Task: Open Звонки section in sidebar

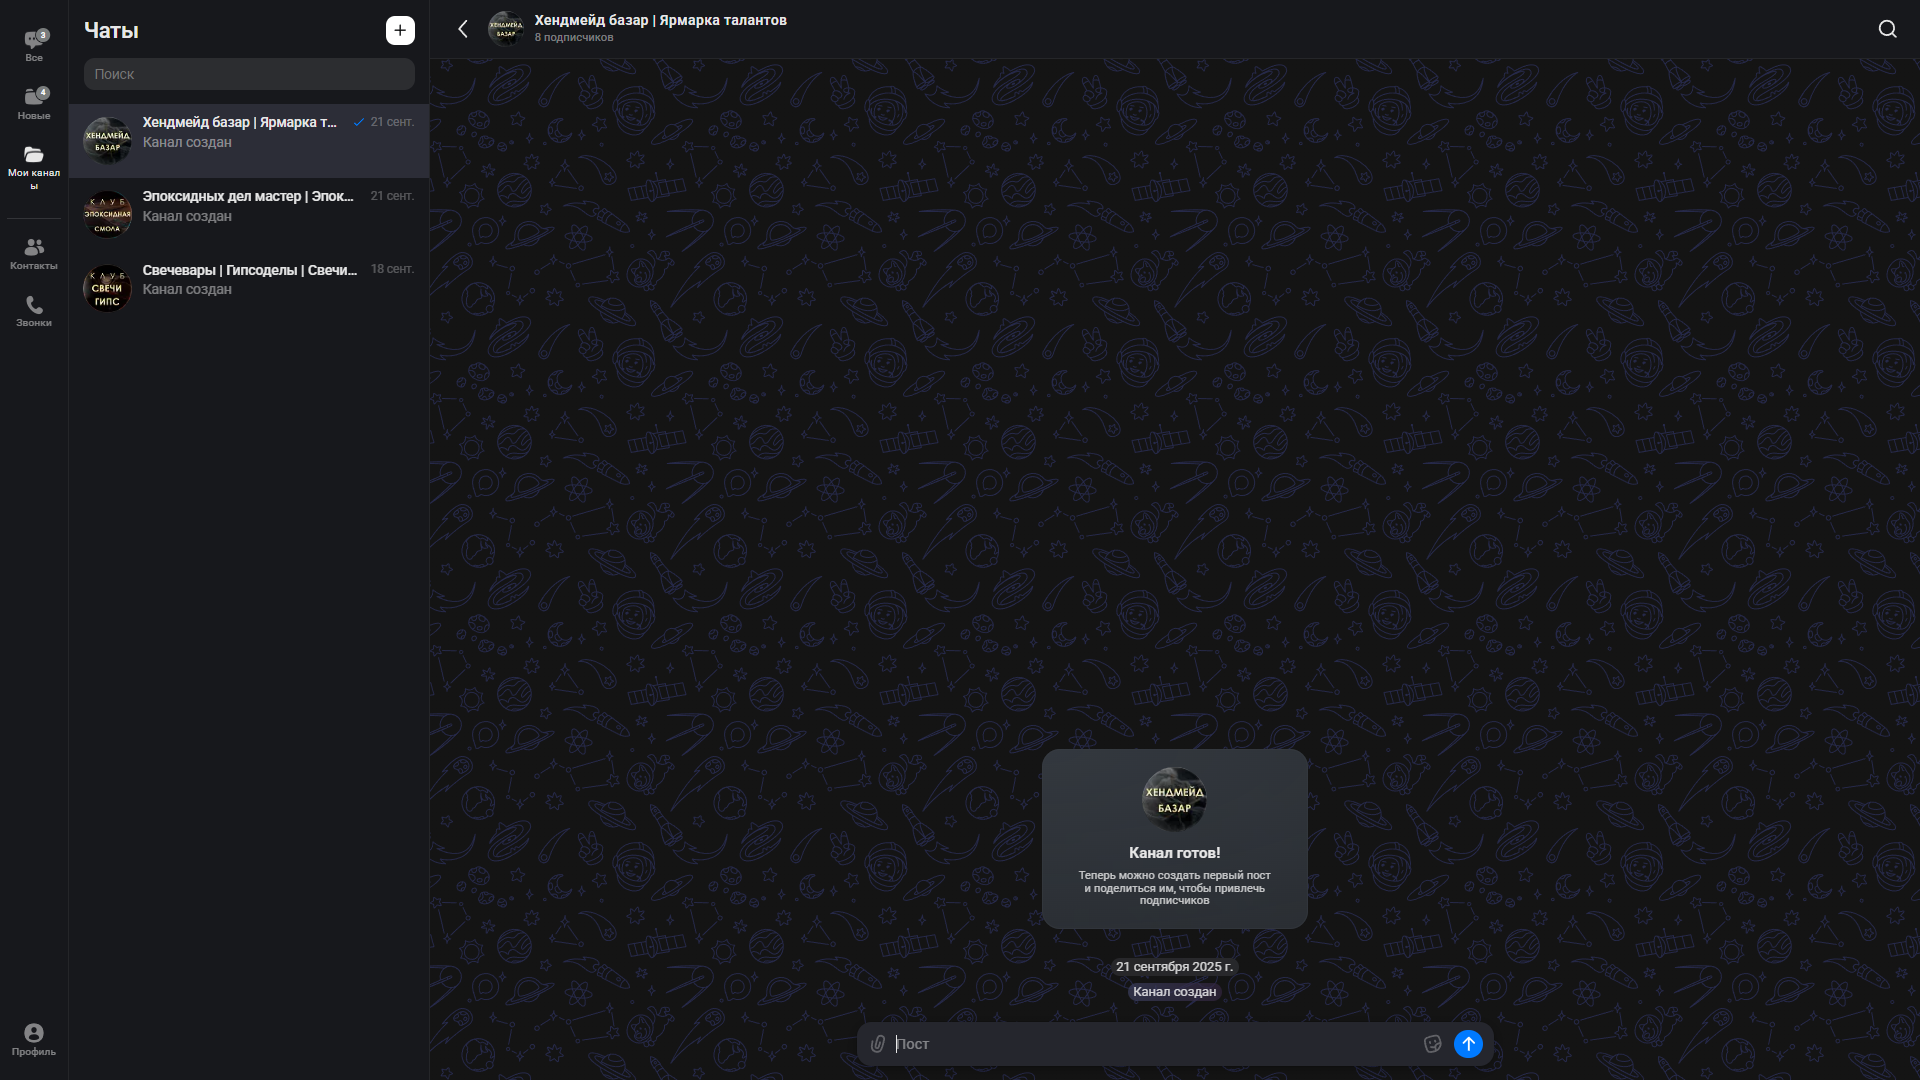Action: click(34, 311)
